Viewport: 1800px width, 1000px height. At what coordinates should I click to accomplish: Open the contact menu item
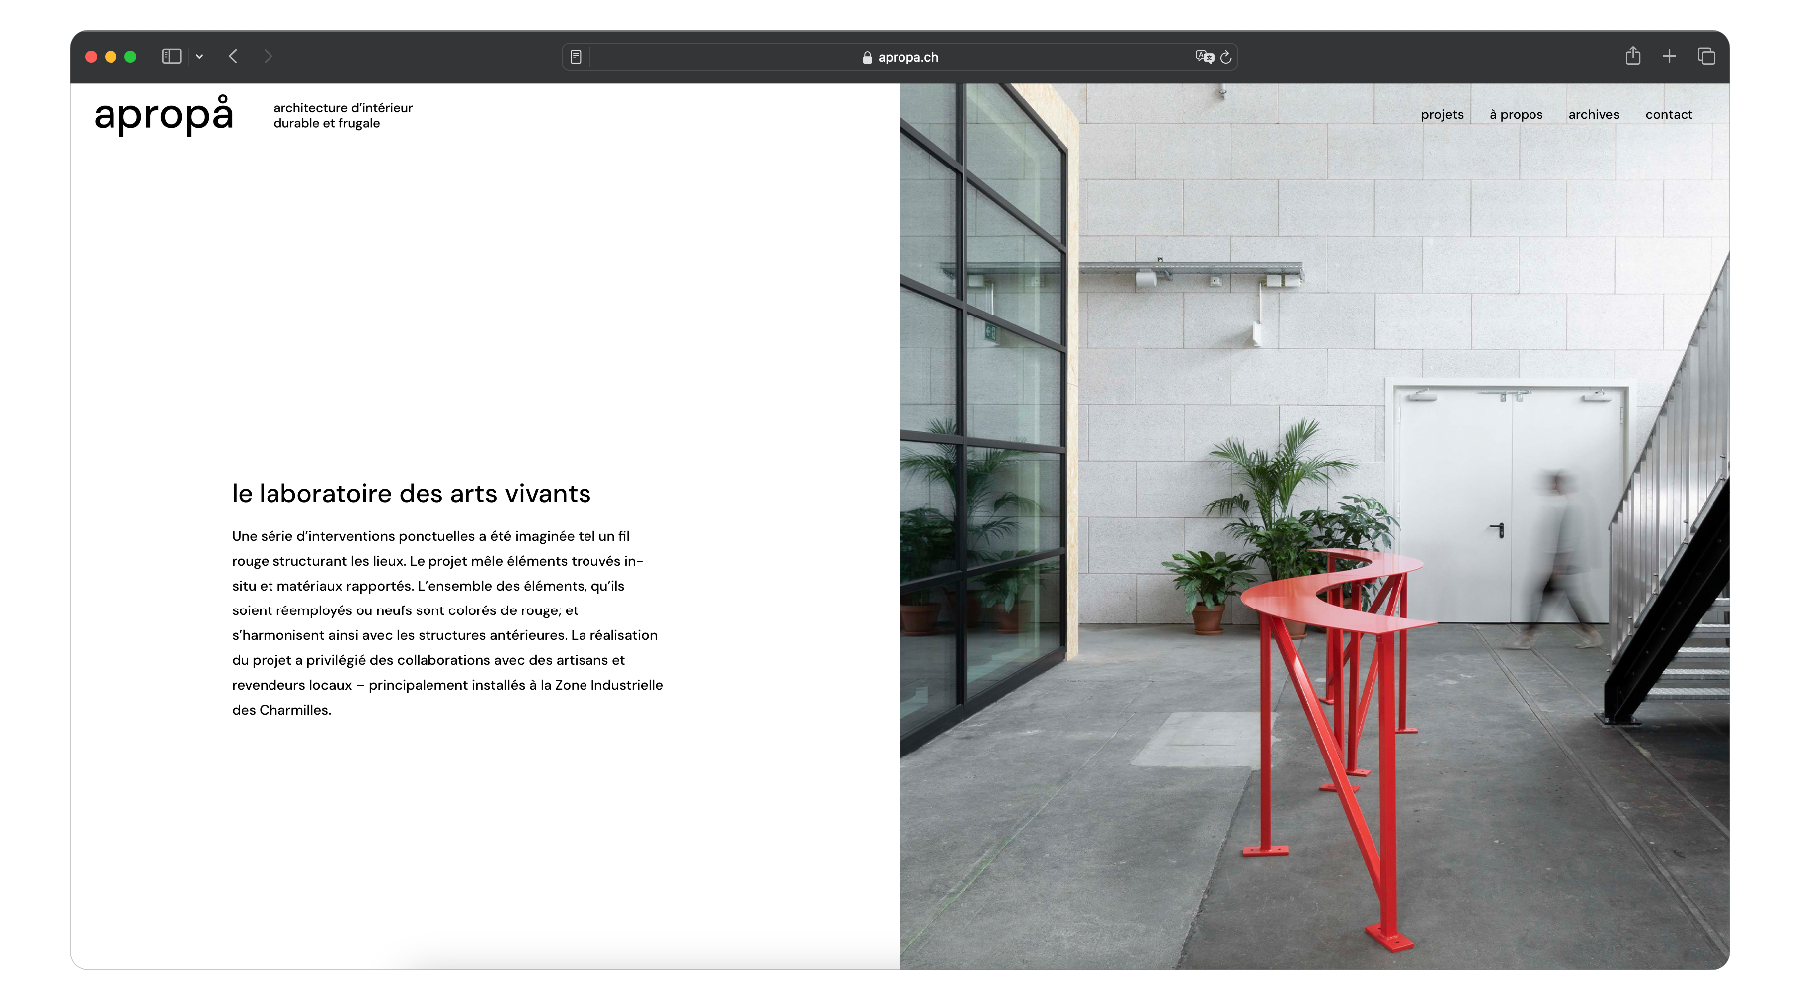click(1669, 115)
